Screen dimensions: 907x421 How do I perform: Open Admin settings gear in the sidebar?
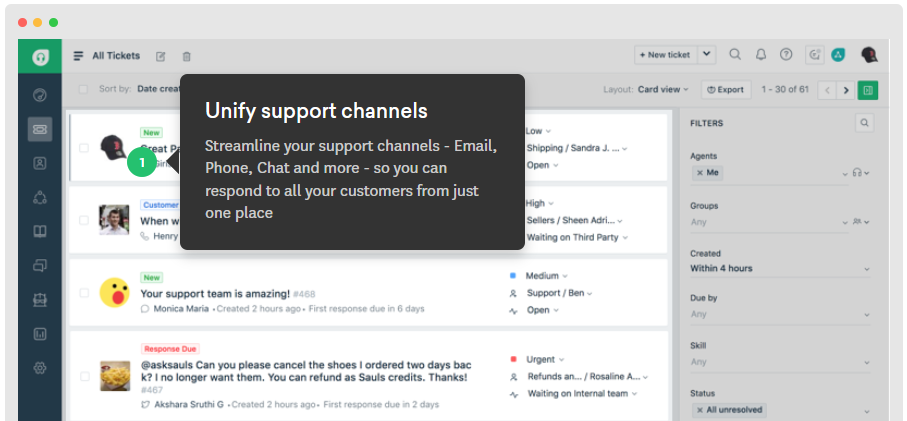pos(40,367)
